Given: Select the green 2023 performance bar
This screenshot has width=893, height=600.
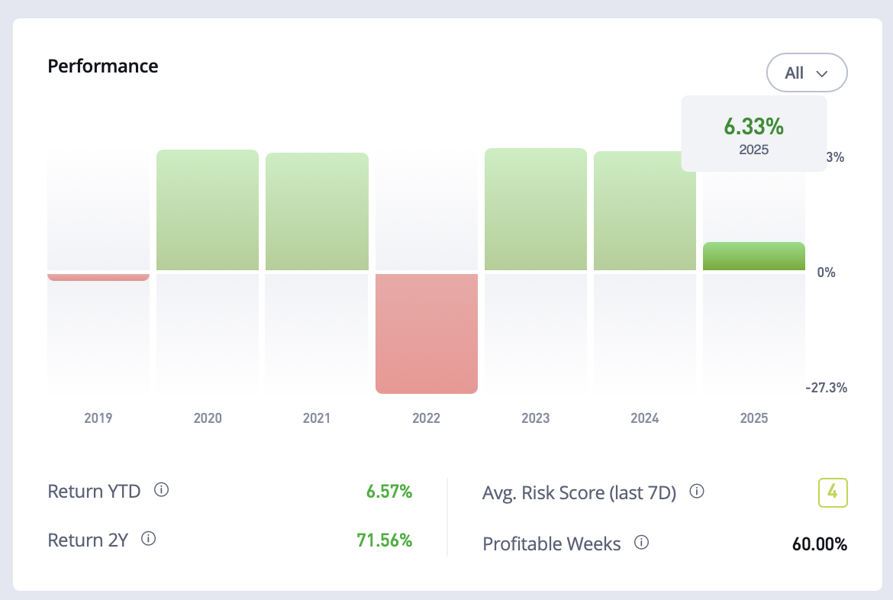Looking at the screenshot, I should click(x=535, y=209).
